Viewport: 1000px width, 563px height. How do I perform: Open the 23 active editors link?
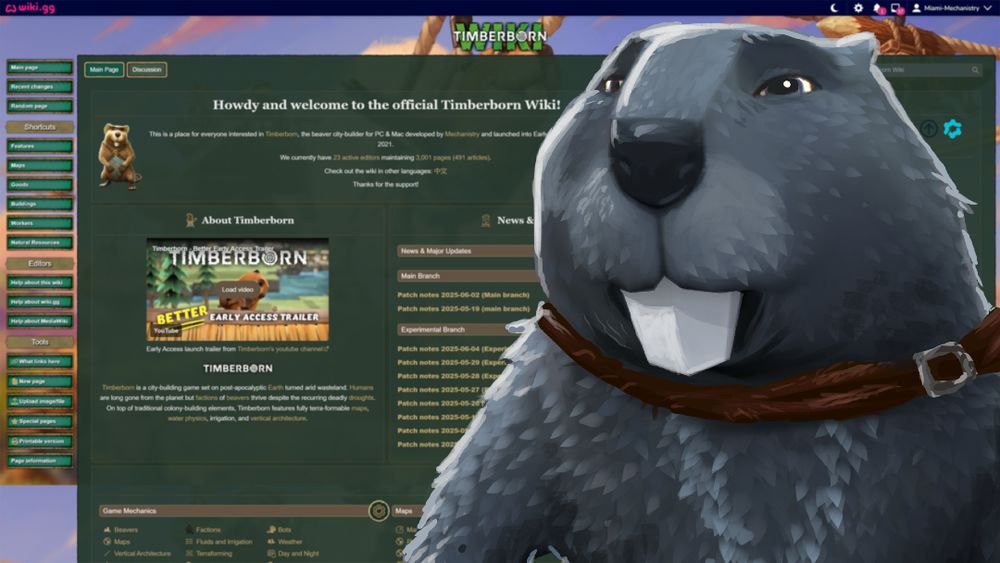tap(356, 157)
